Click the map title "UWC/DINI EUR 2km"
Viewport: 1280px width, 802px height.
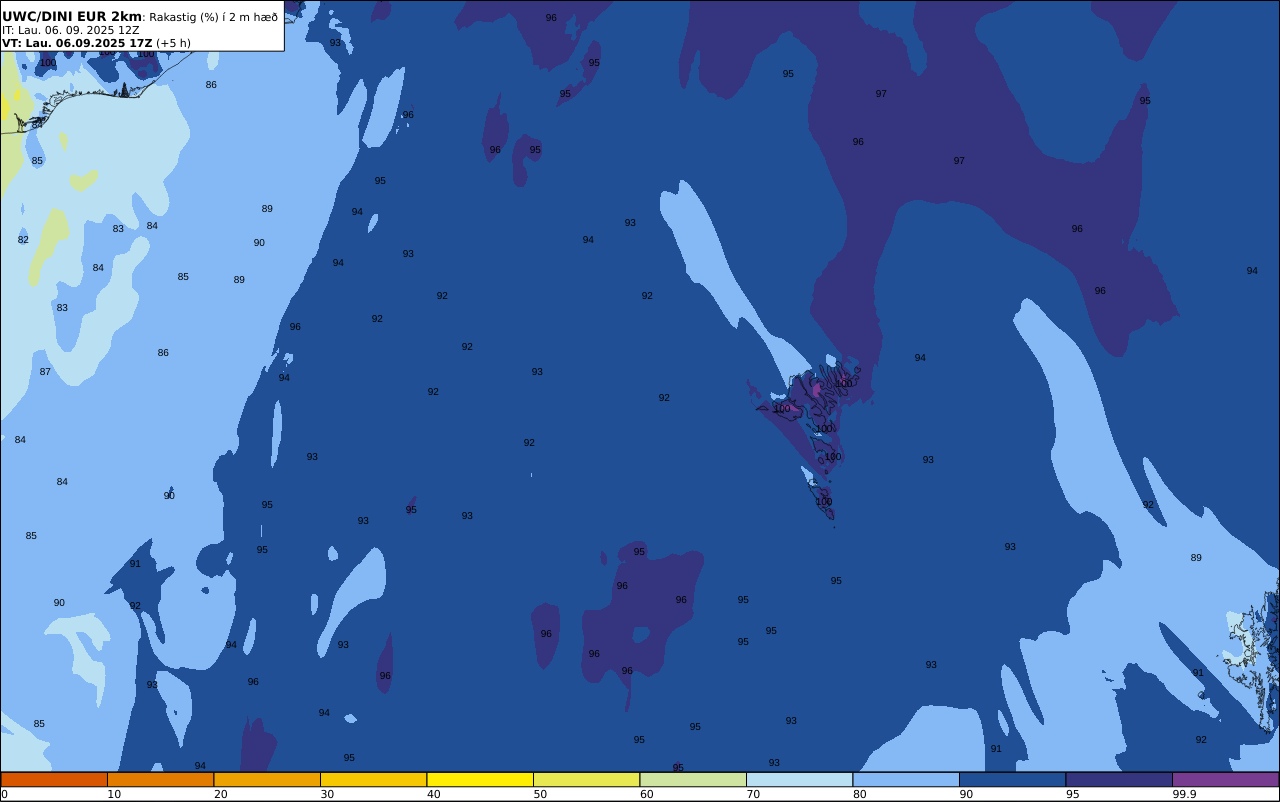point(72,17)
